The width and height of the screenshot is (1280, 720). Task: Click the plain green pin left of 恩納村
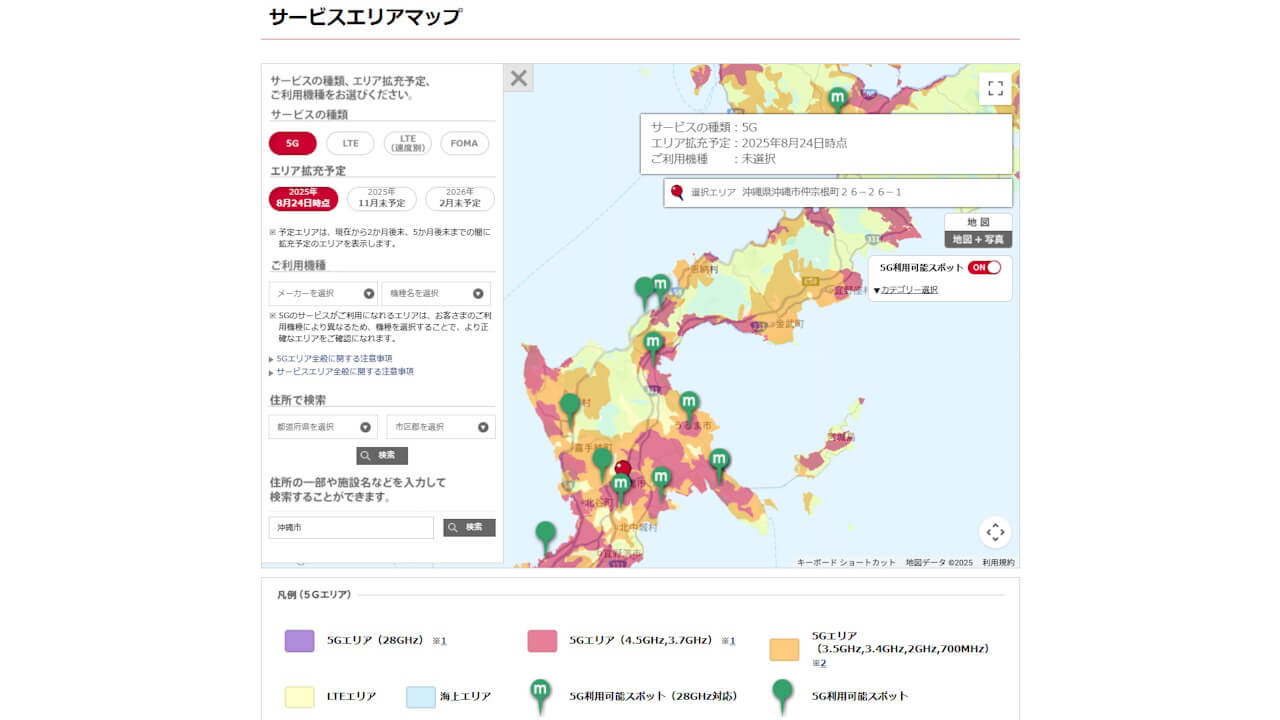coord(644,292)
